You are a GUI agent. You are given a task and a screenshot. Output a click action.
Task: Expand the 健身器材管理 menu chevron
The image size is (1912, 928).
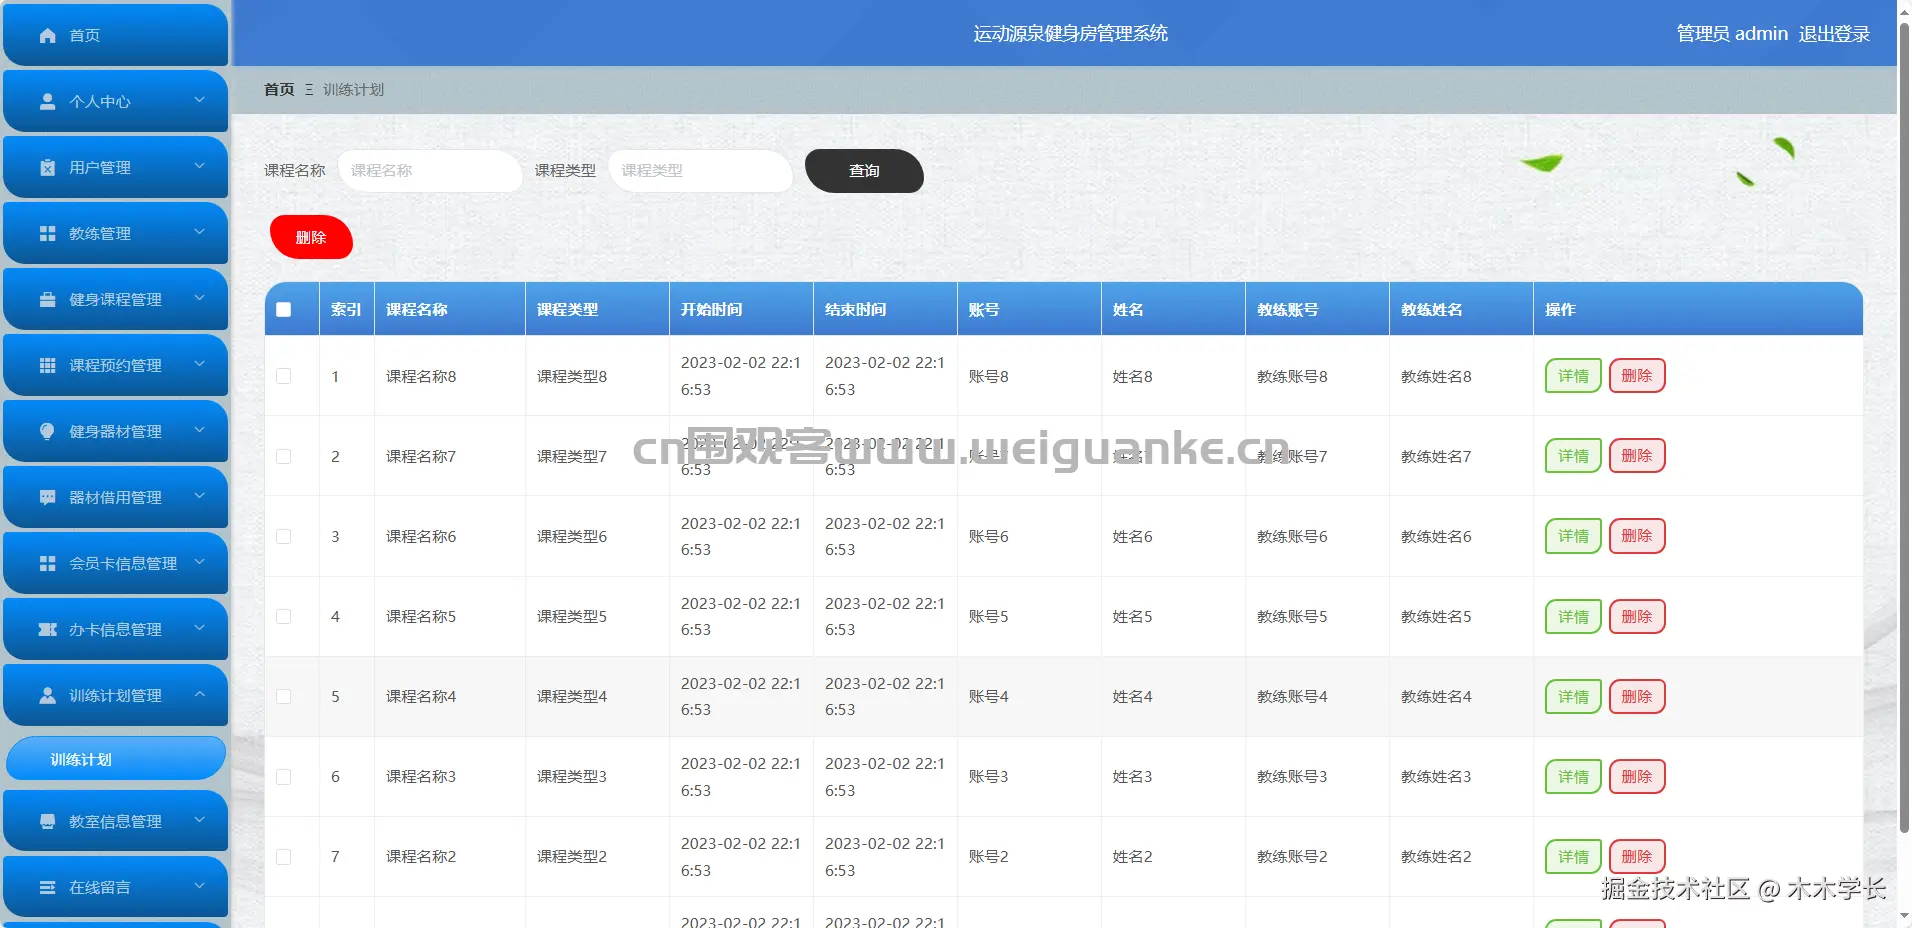[x=199, y=430]
